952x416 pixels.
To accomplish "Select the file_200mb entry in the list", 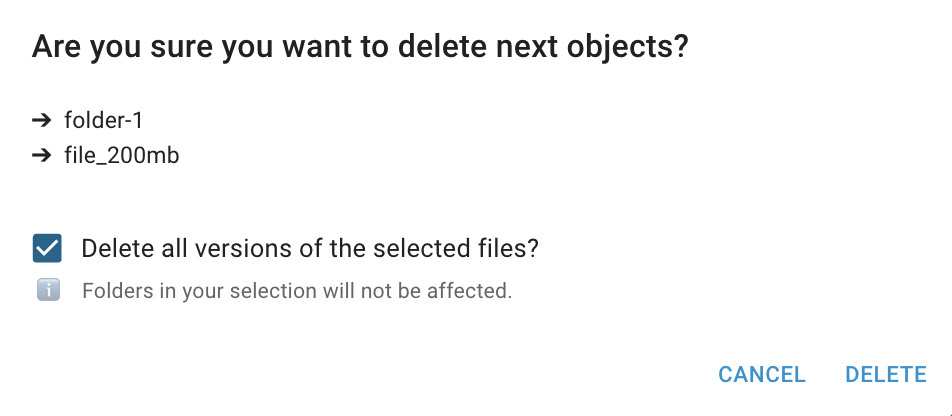I will coord(121,155).
